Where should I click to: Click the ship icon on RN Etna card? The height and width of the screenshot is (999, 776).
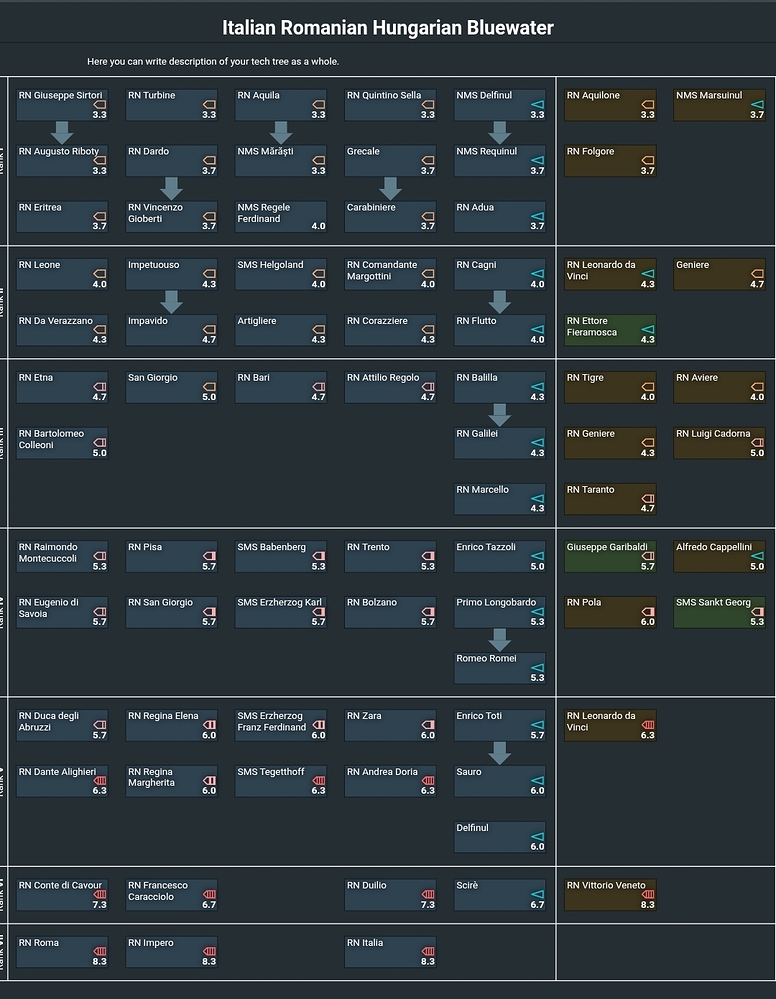point(99,385)
